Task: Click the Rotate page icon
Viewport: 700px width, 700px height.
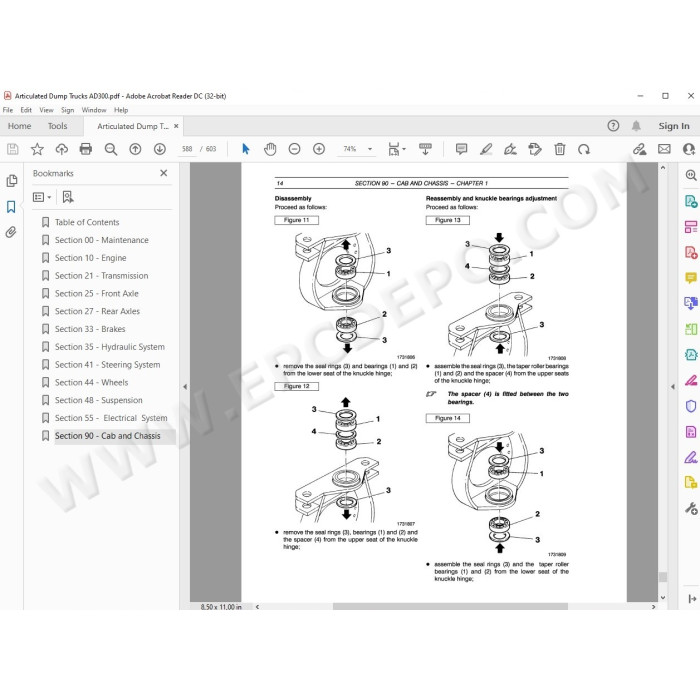Action: pos(584,149)
